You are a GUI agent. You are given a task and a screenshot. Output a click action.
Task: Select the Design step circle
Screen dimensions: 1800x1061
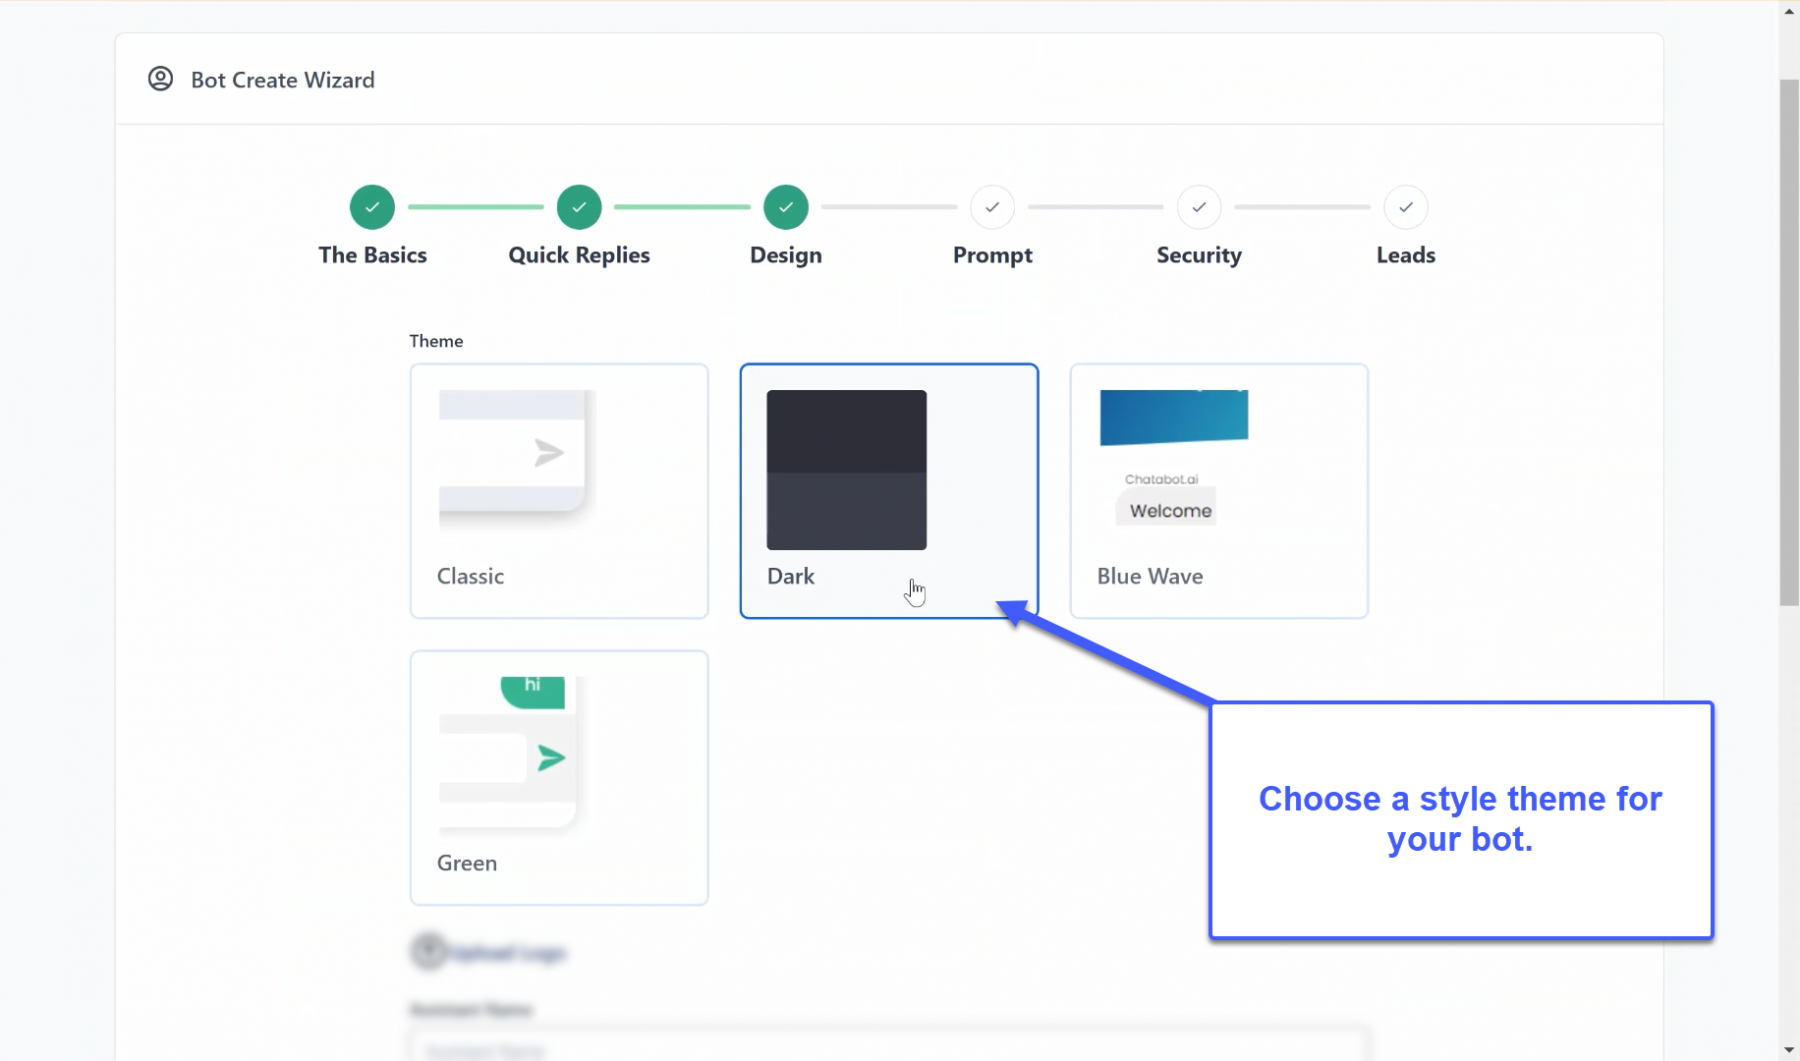pyautogui.click(x=786, y=207)
